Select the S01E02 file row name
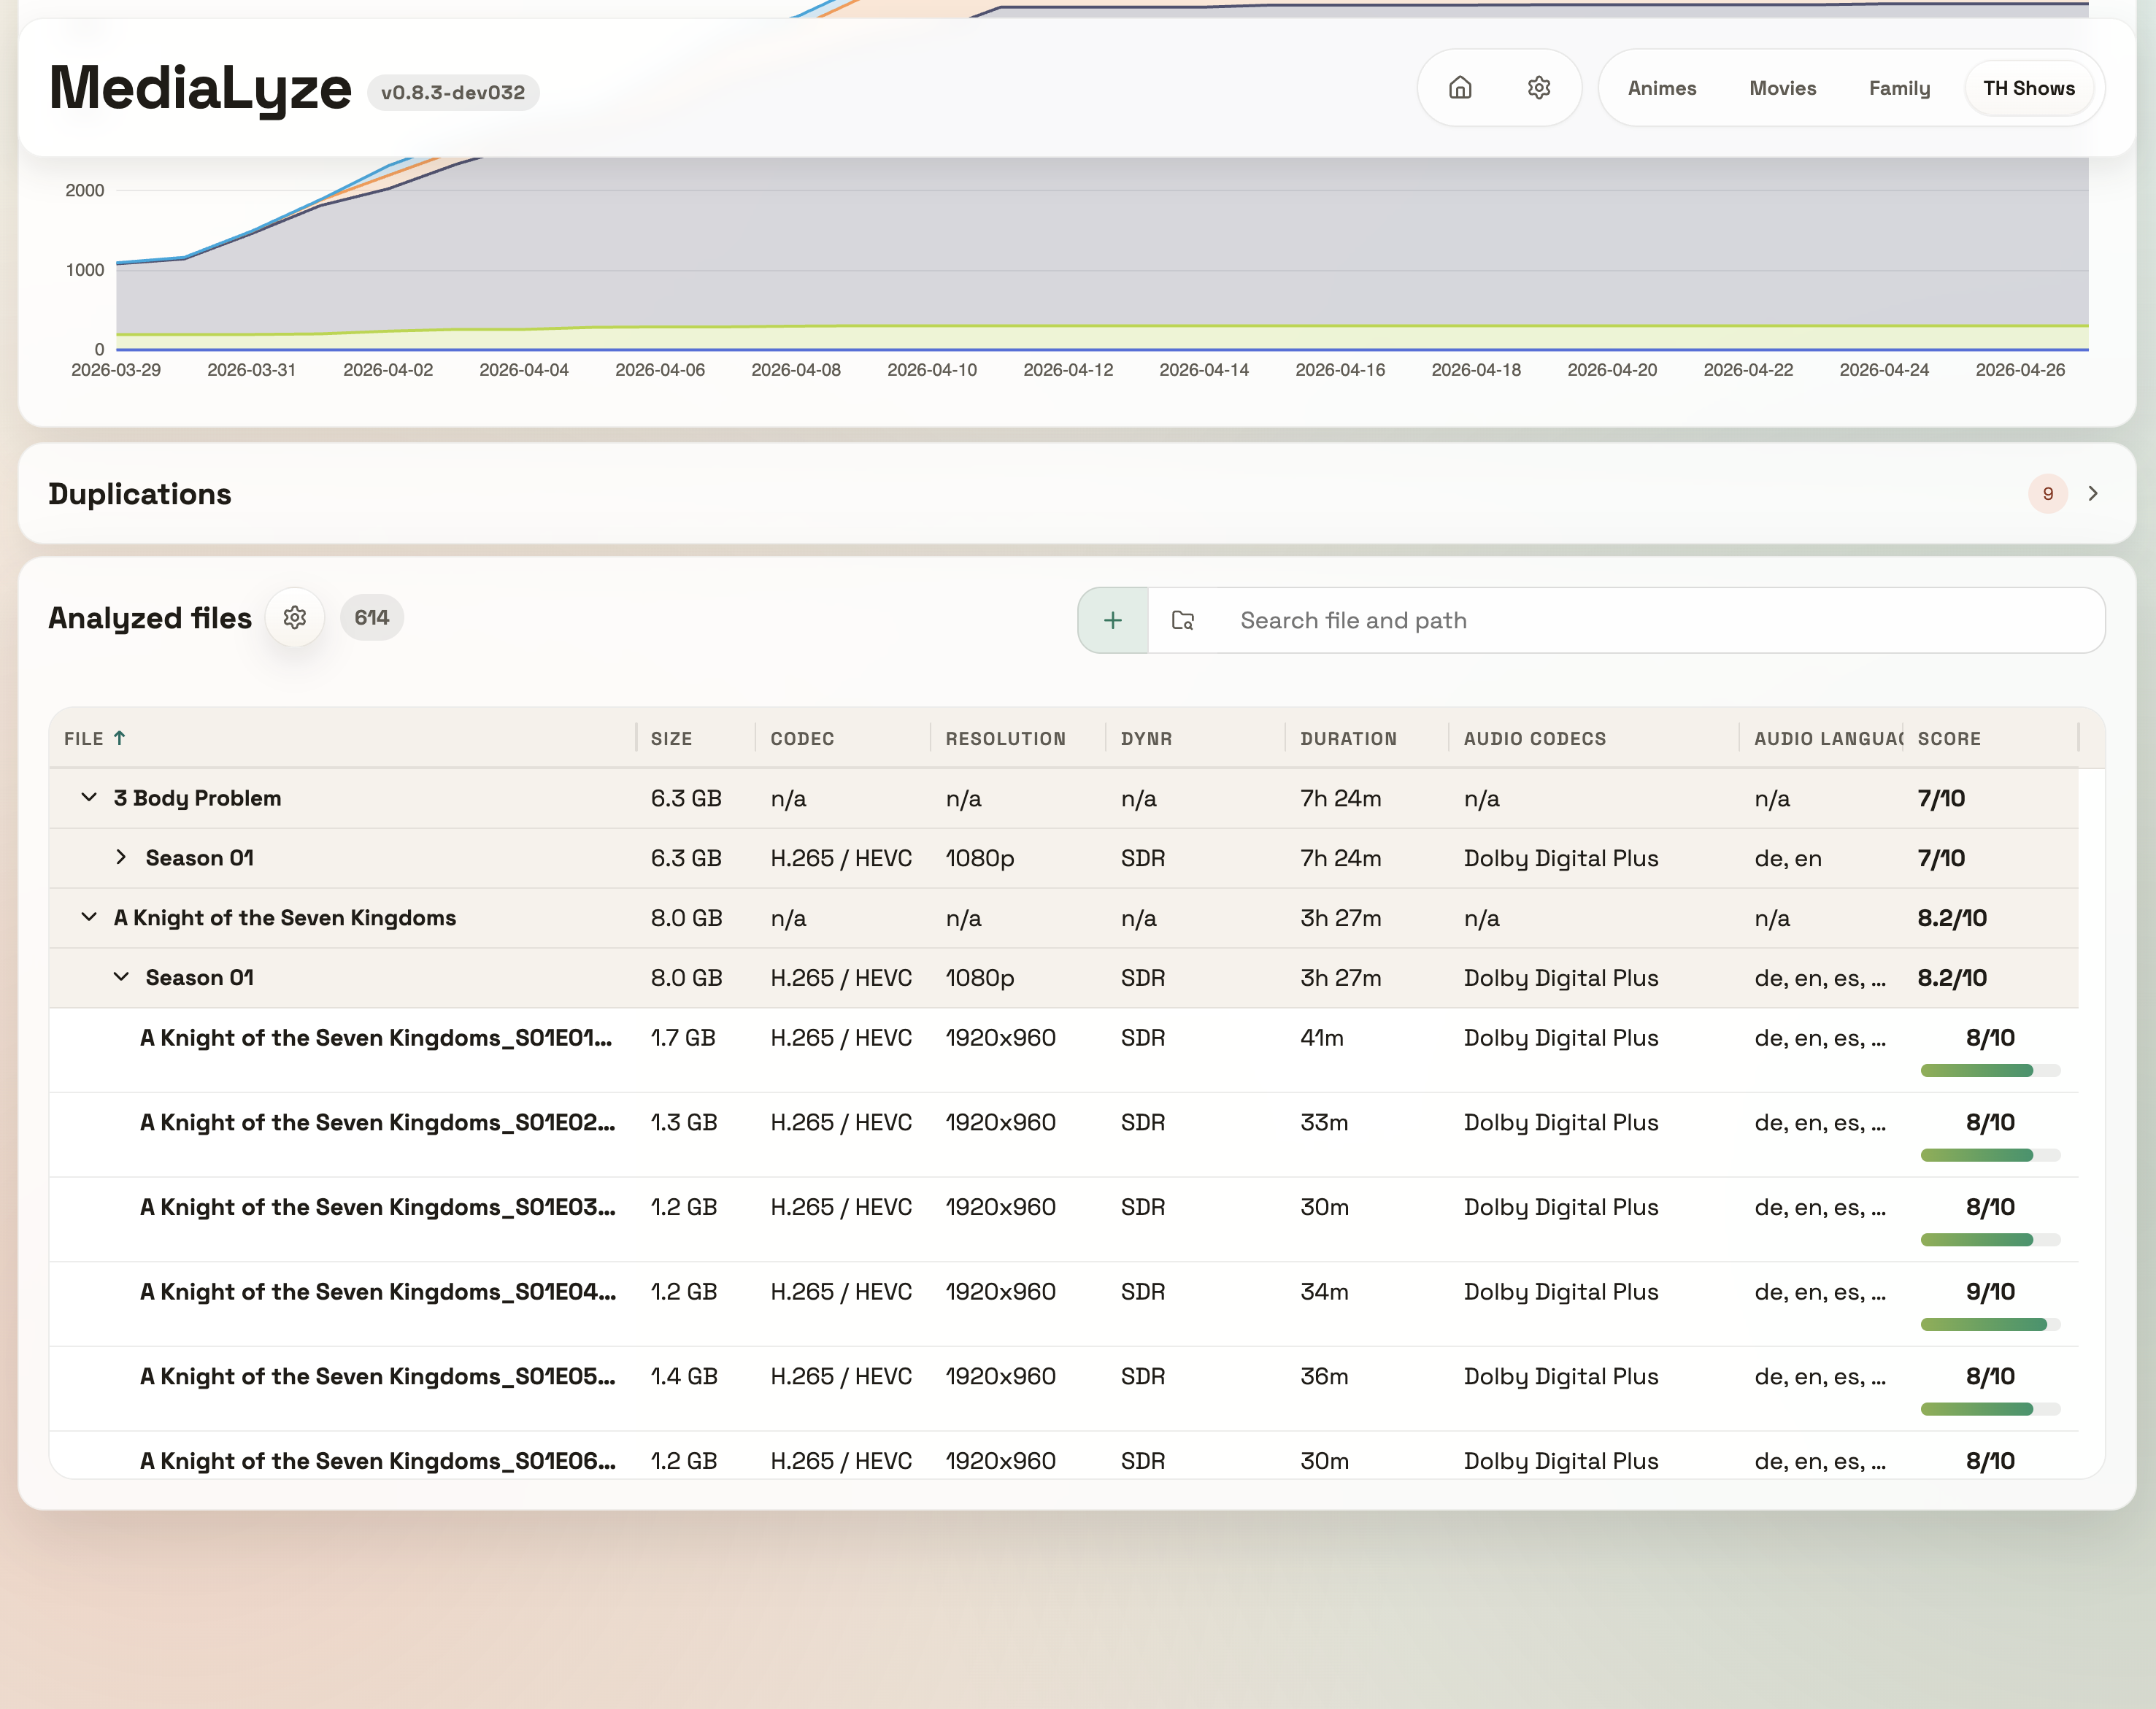The height and width of the screenshot is (1709, 2156). coord(378,1123)
